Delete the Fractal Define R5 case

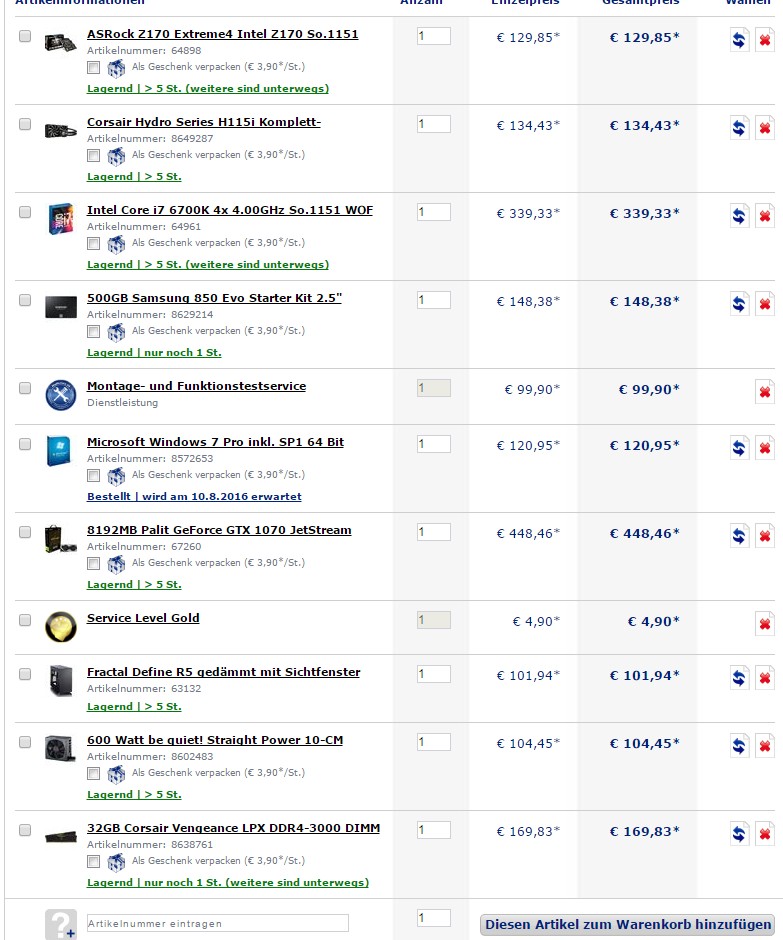click(765, 678)
